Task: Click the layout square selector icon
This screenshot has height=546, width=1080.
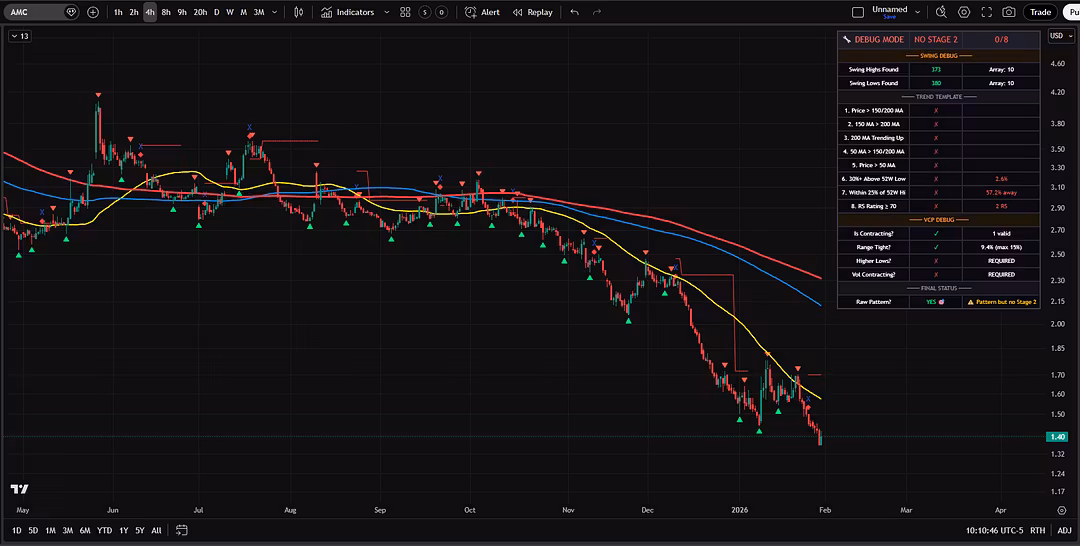Action: pyautogui.click(x=857, y=12)
